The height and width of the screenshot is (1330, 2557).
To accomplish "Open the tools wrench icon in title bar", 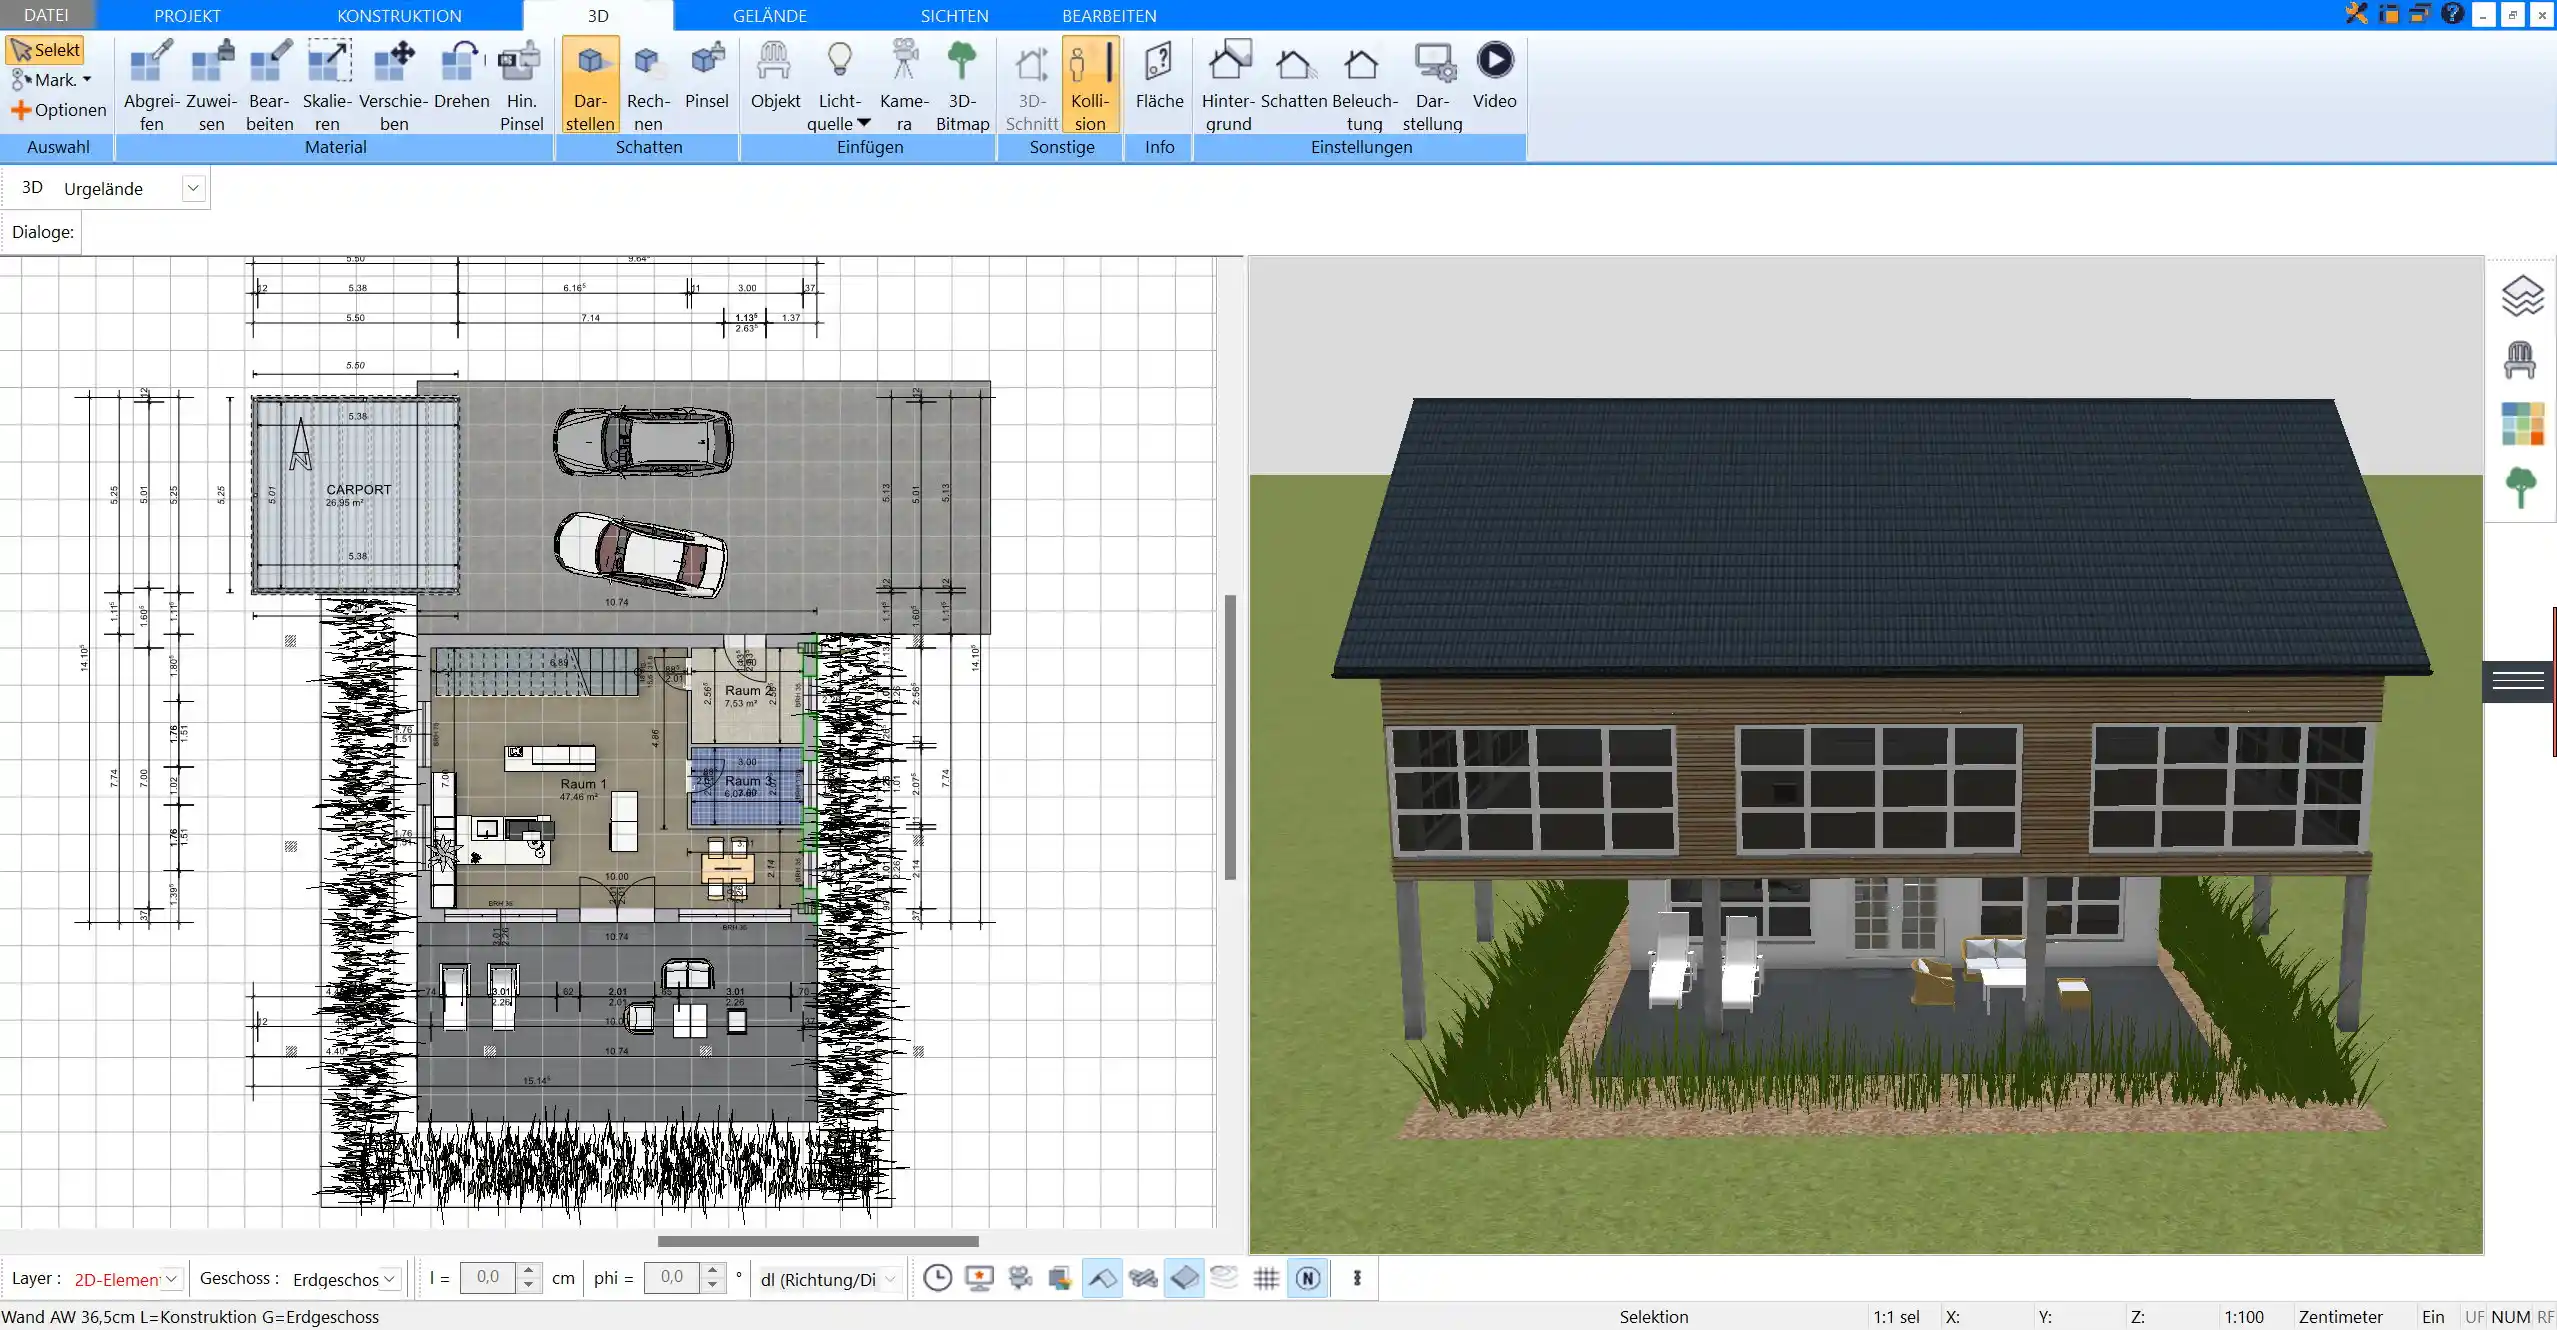I will click(x=2357, y=14).
